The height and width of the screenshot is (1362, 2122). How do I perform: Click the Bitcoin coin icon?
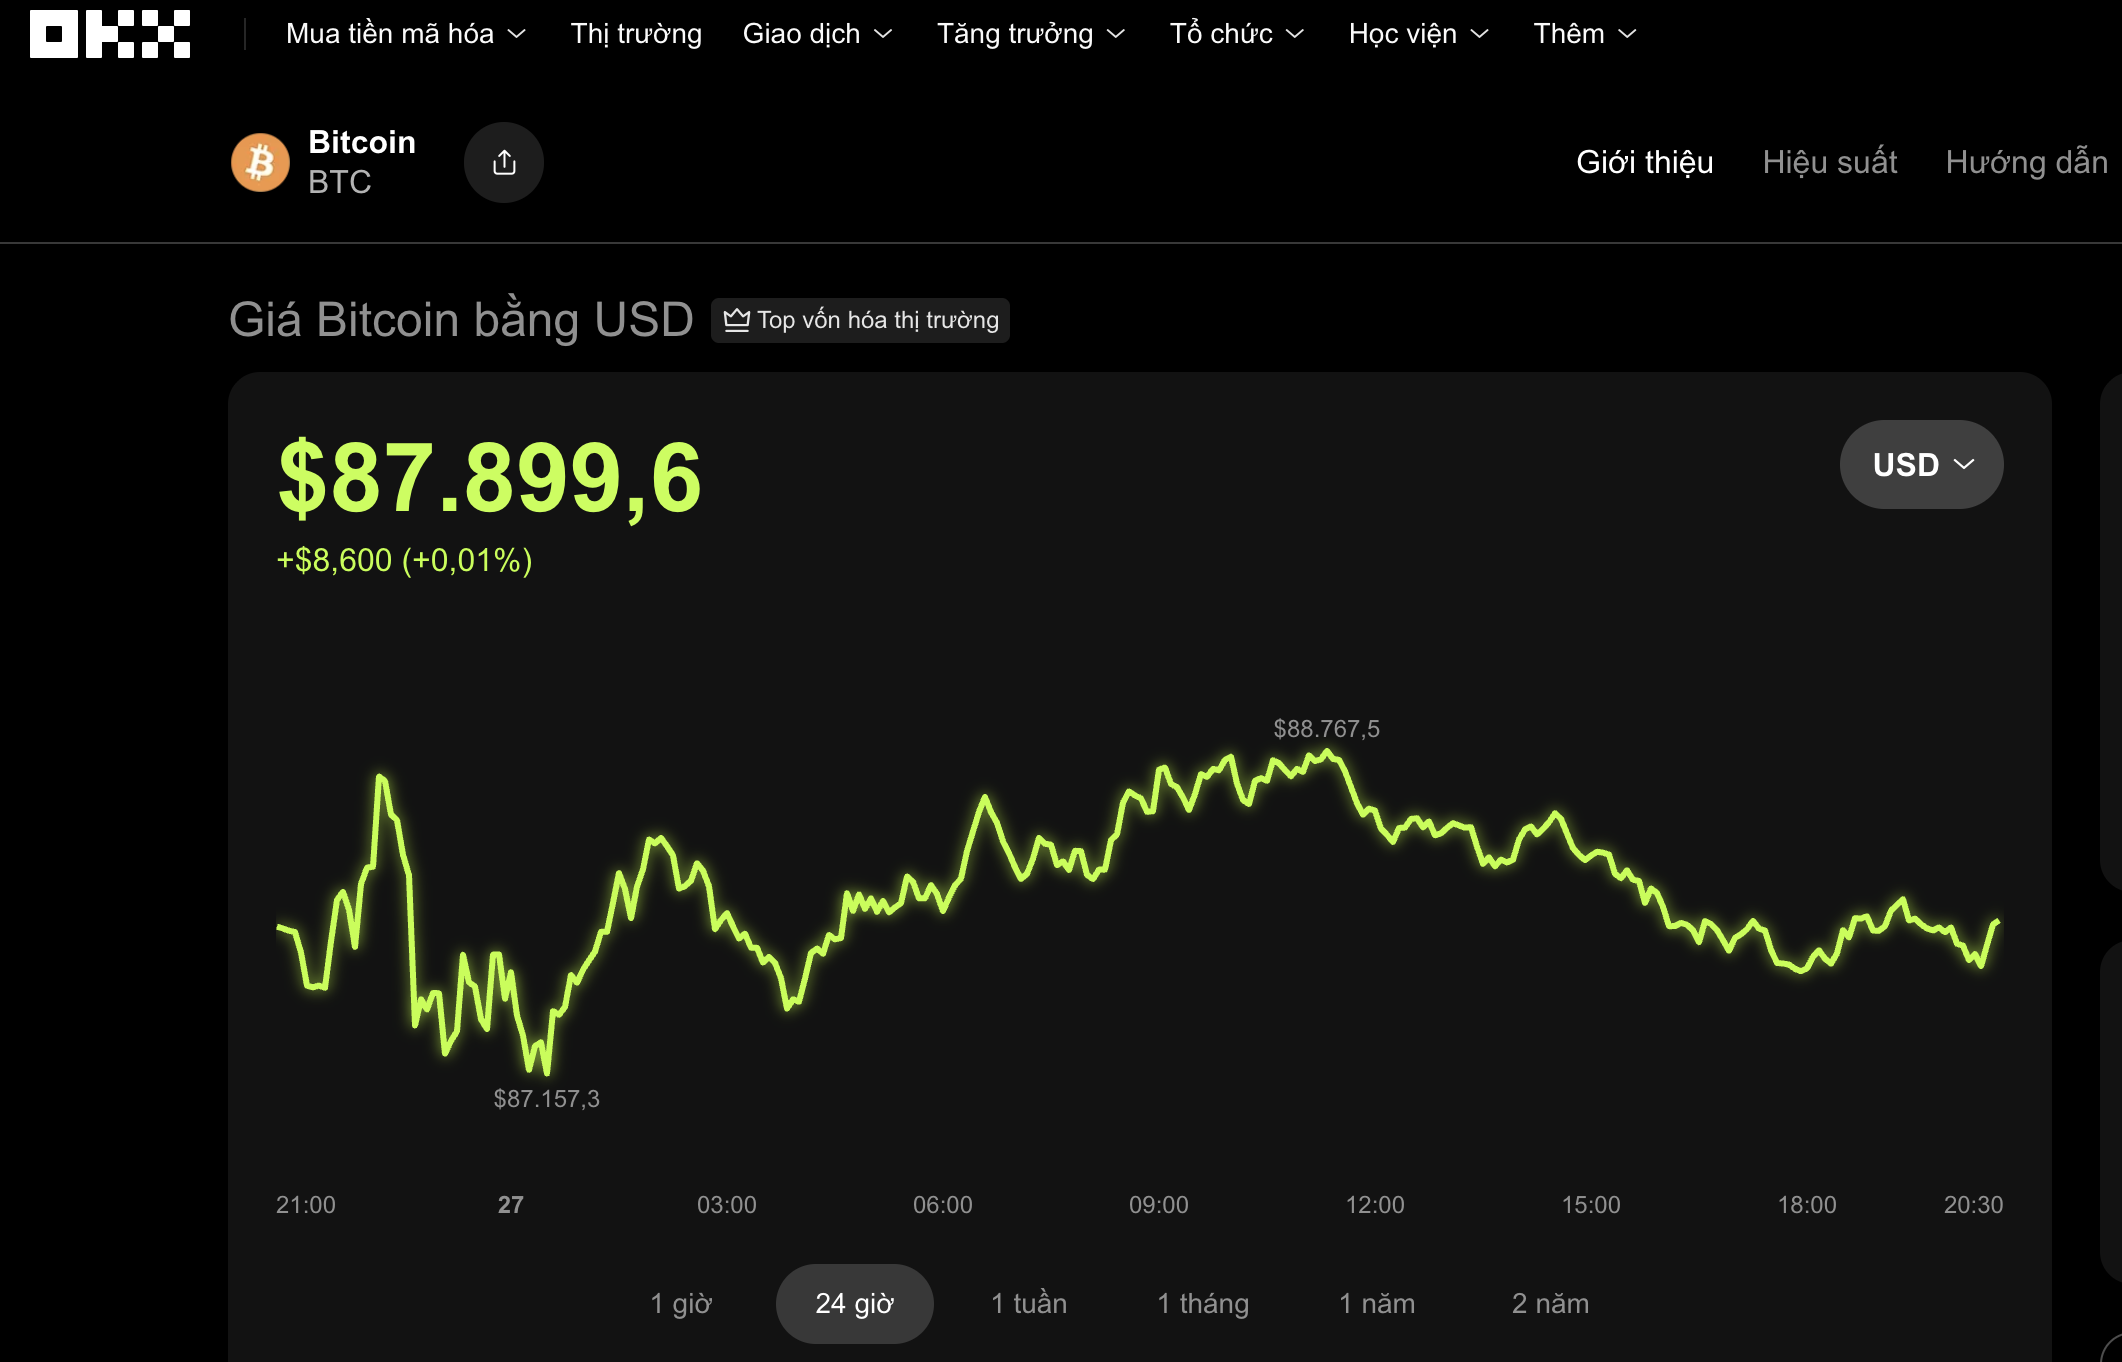[x=259, y=161]
